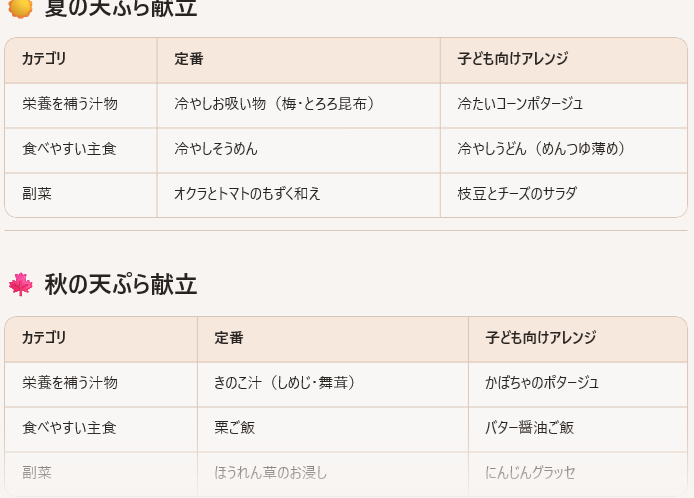Screen dimensions: 694x498
Task: Click the にんじんグラッセ cell
Action: [530, 472]
